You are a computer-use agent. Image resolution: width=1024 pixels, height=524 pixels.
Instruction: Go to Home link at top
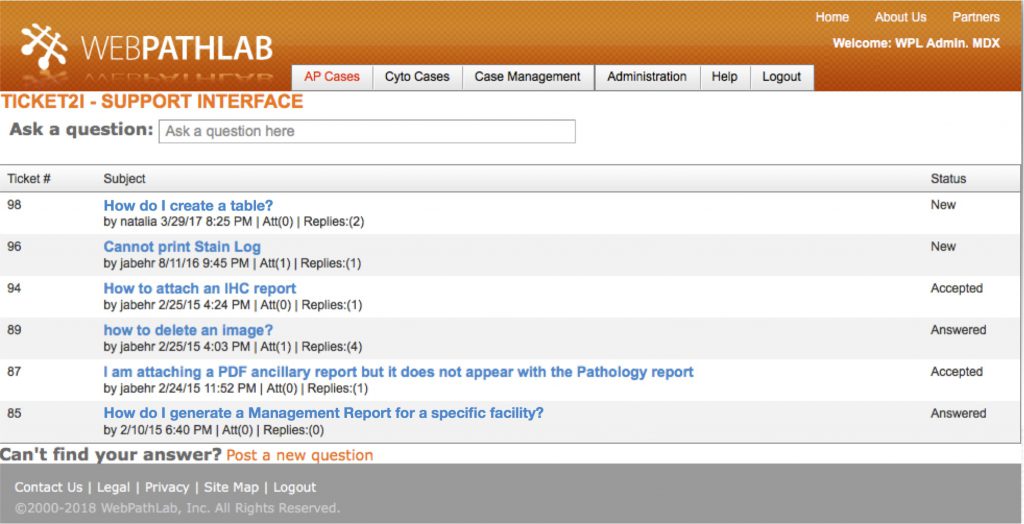pyautogui.click(x=832, y=18)
